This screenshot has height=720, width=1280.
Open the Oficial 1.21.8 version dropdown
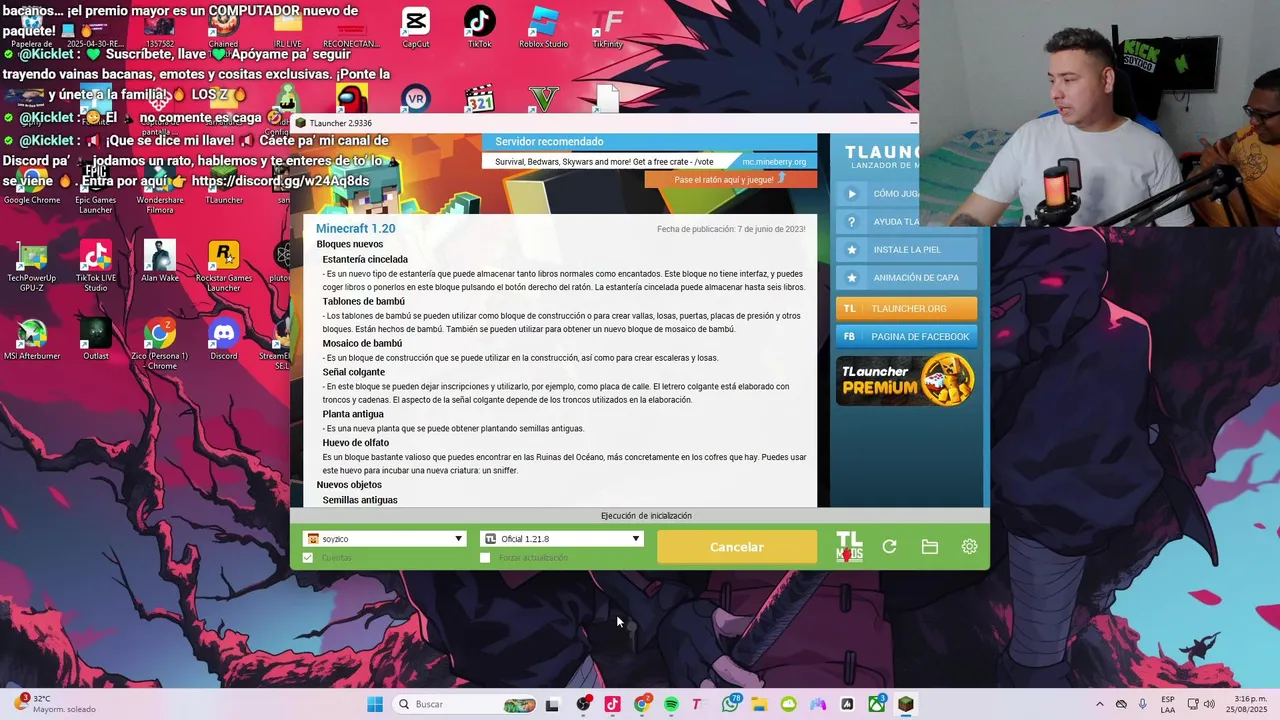561,539
